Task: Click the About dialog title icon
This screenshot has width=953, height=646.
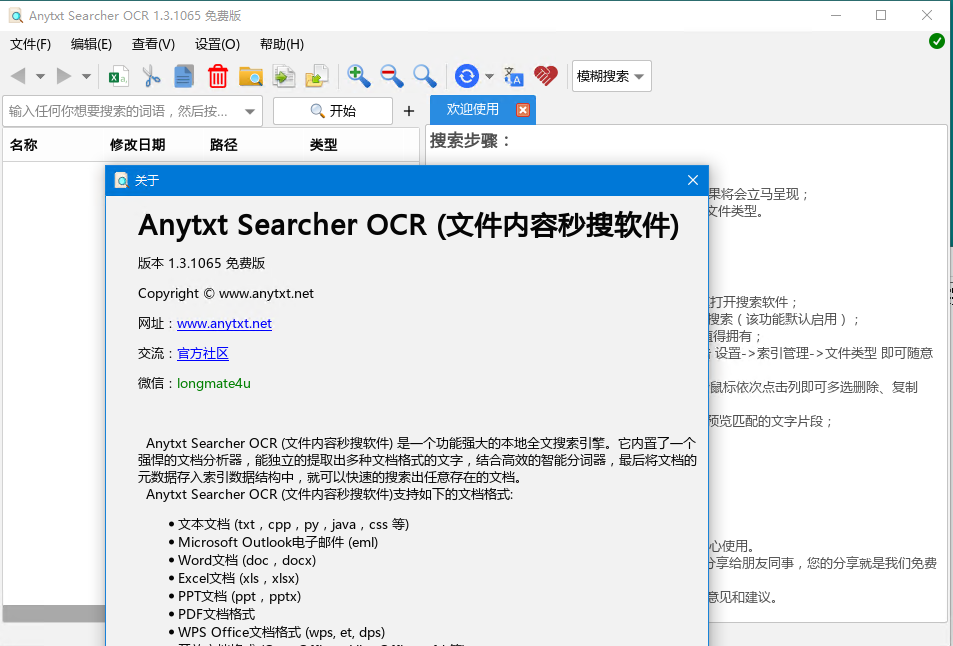Action: click(x=122, y=180)
